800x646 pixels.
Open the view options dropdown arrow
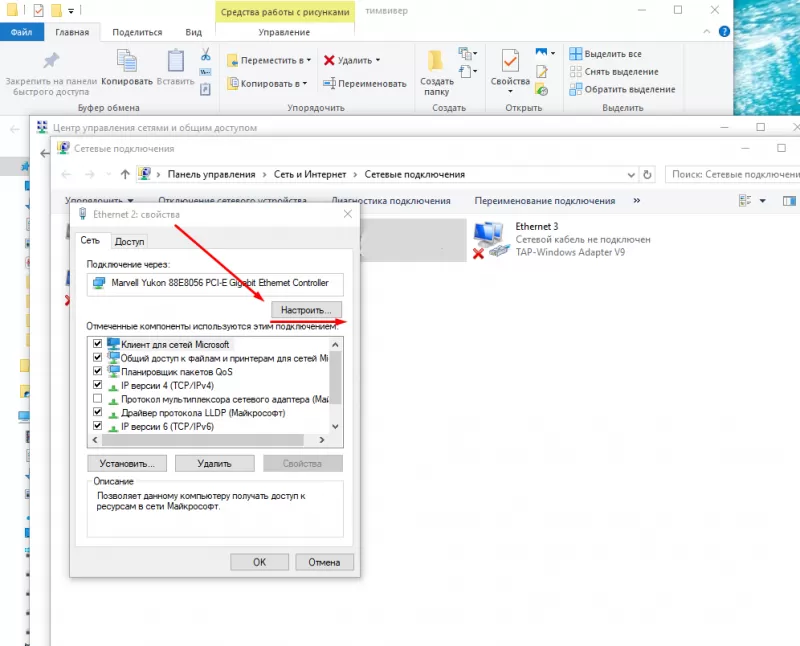(x=763, y=201)
